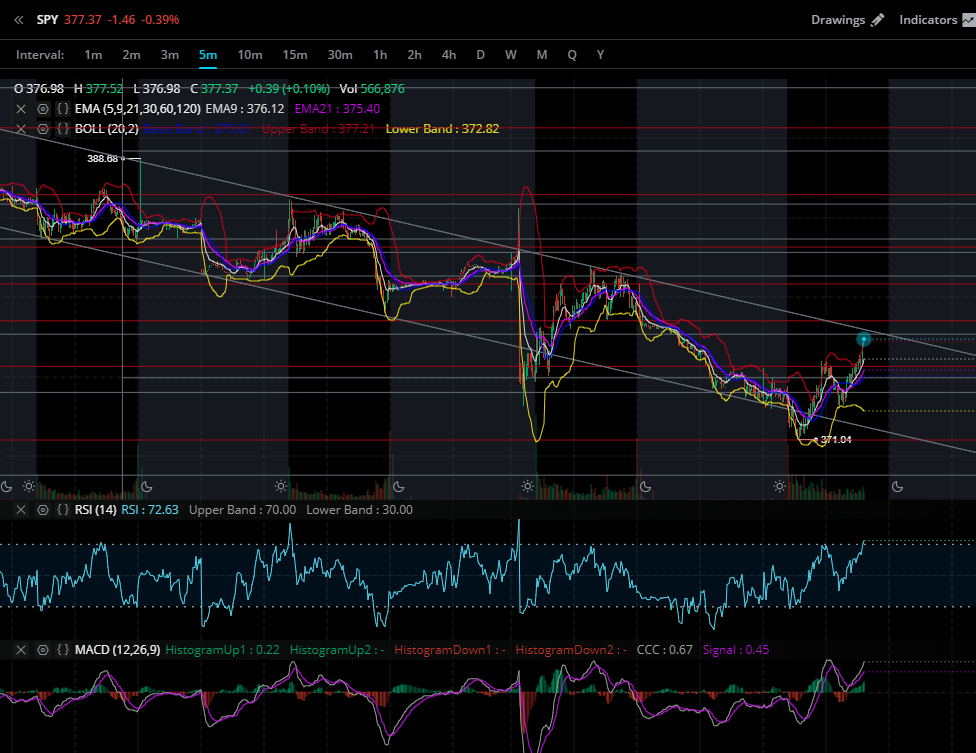The image size is (976, 753).
Task: Toggle visibility of the RSI indicator
Action: [42, 510]
